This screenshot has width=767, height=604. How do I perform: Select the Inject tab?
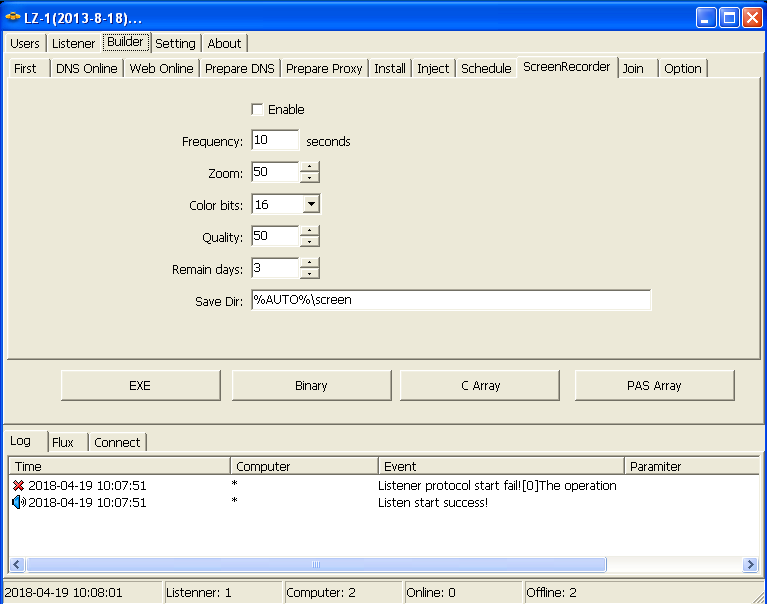tap(433, 68)
